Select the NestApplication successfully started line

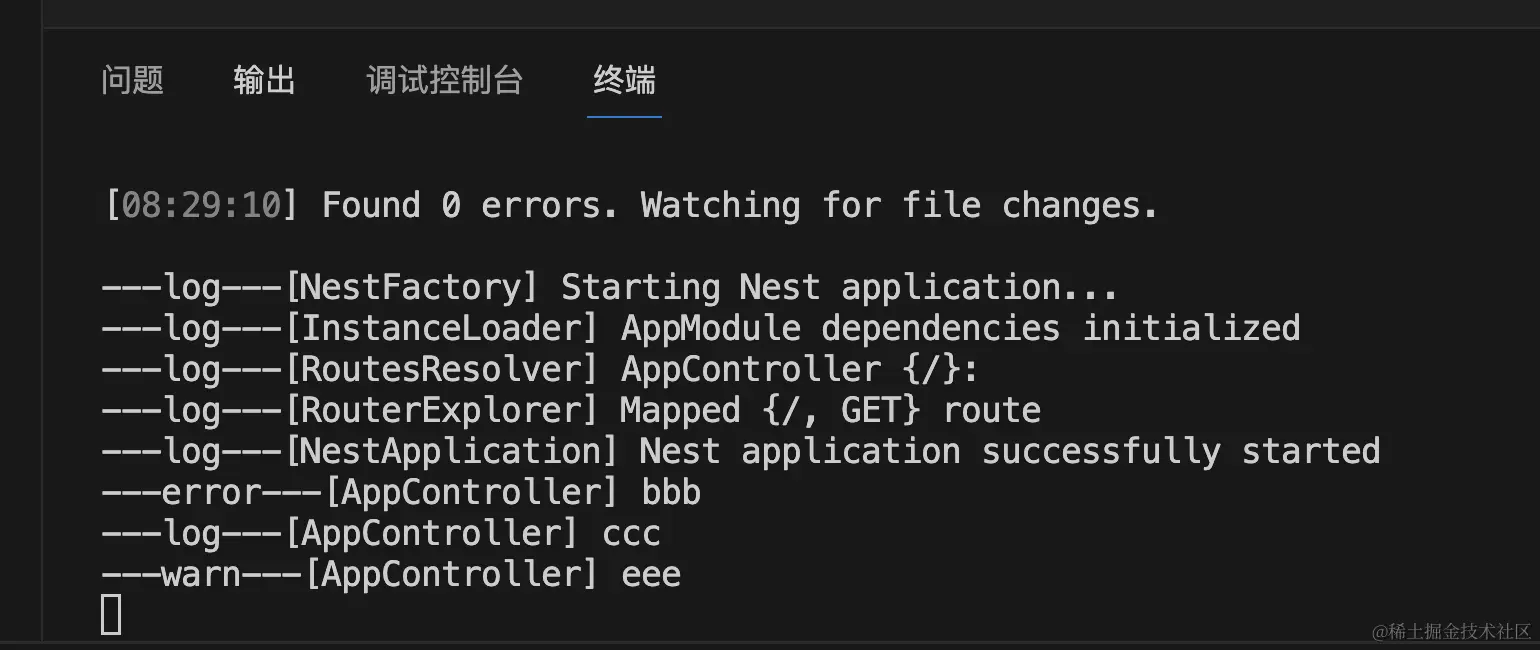[x=740, y=452]
